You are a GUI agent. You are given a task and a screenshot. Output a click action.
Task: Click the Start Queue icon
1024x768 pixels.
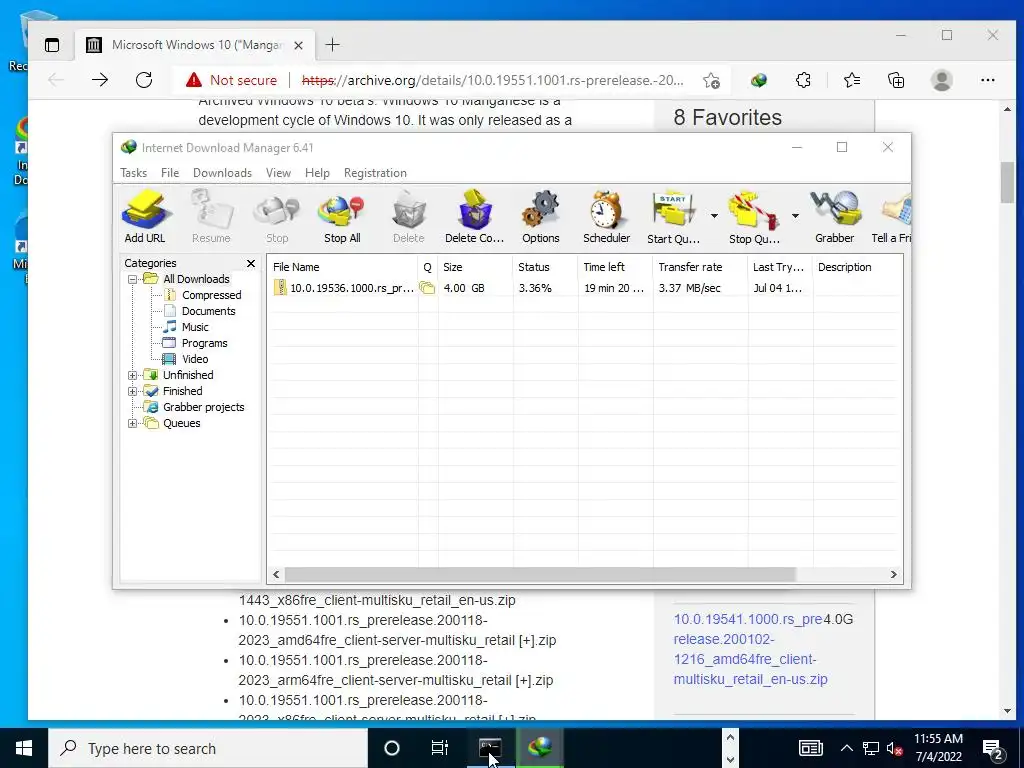pos(673,217)
